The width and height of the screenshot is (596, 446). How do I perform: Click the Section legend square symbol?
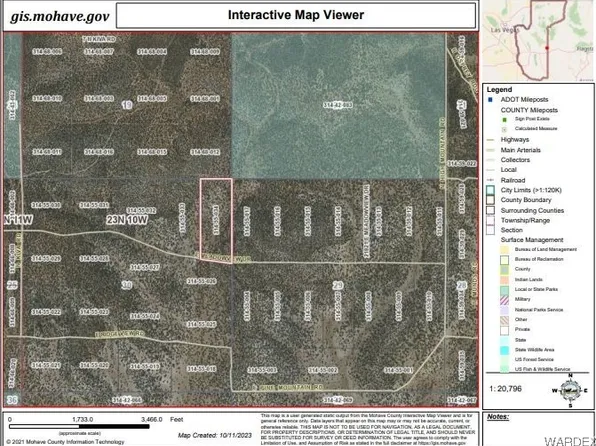(491, 230)
